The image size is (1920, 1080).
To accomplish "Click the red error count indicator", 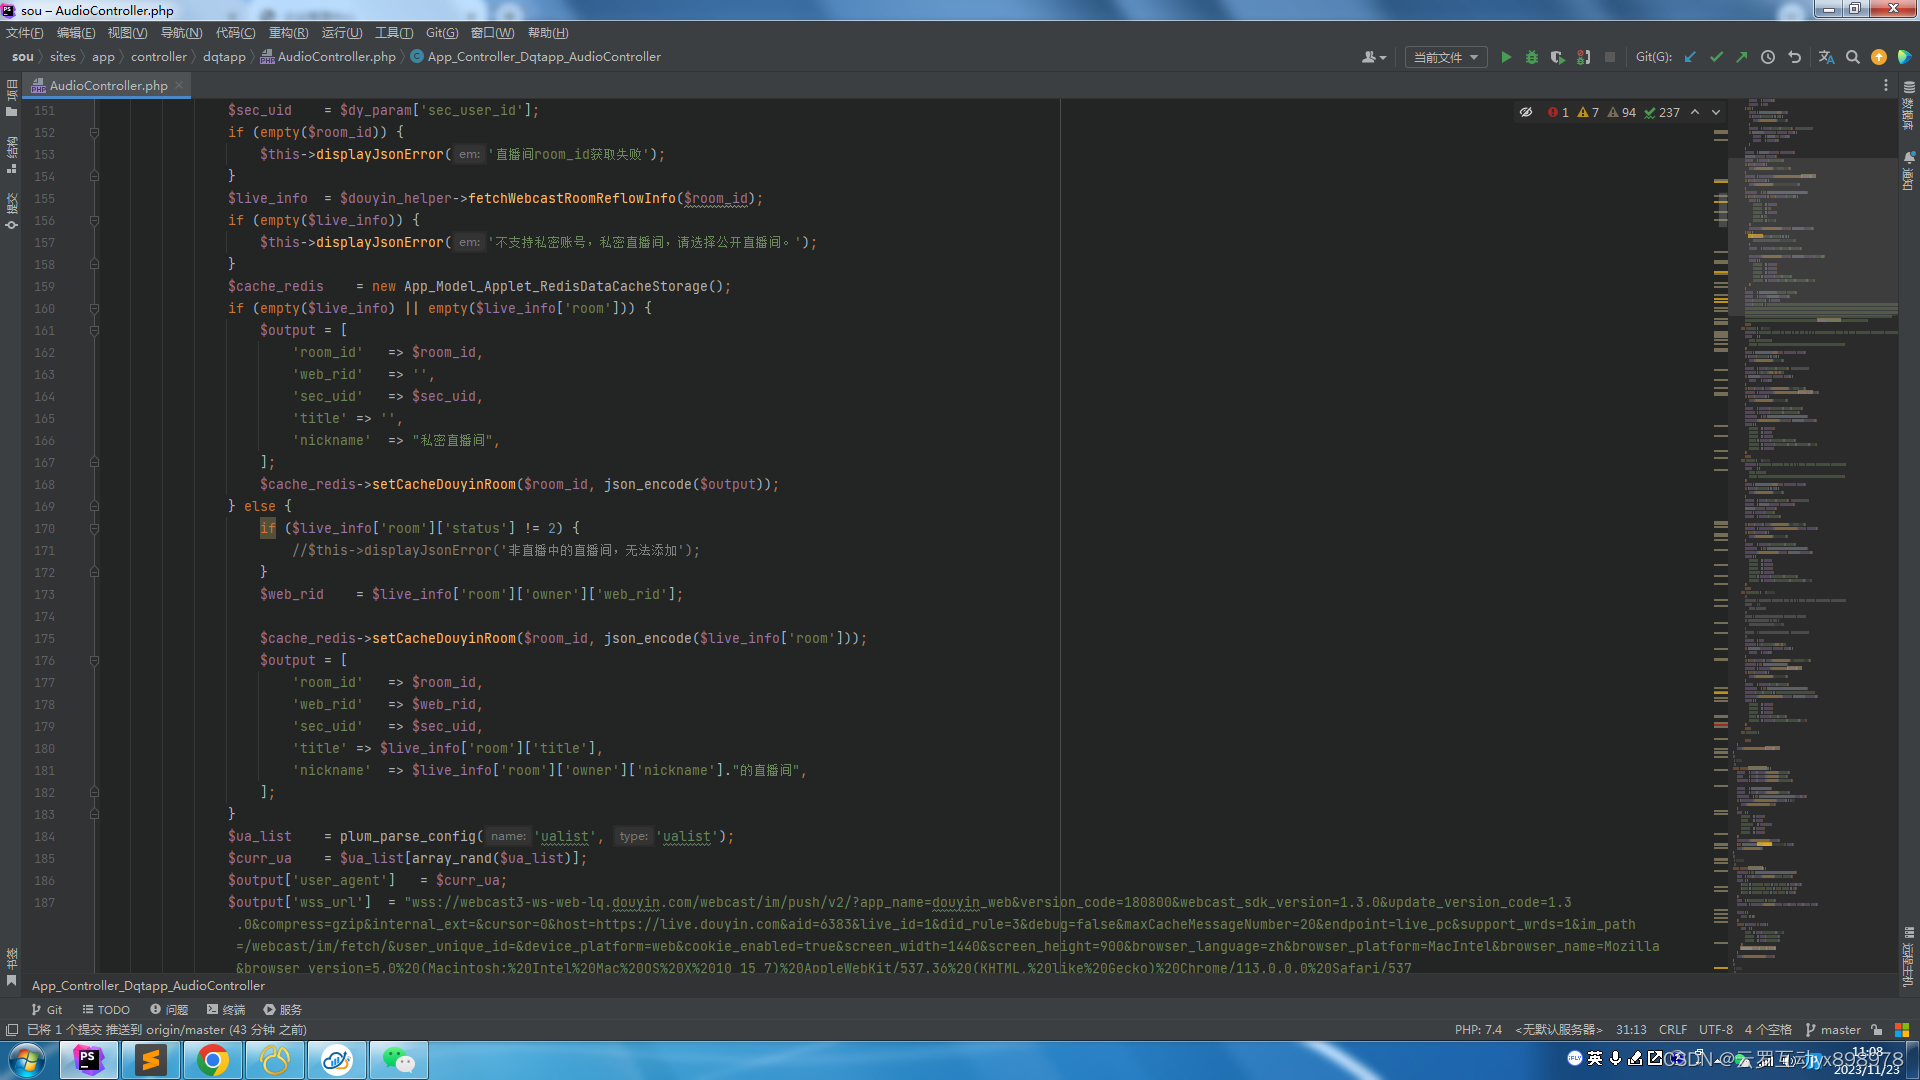I will pyautogui.click(x=1558, y=112).
